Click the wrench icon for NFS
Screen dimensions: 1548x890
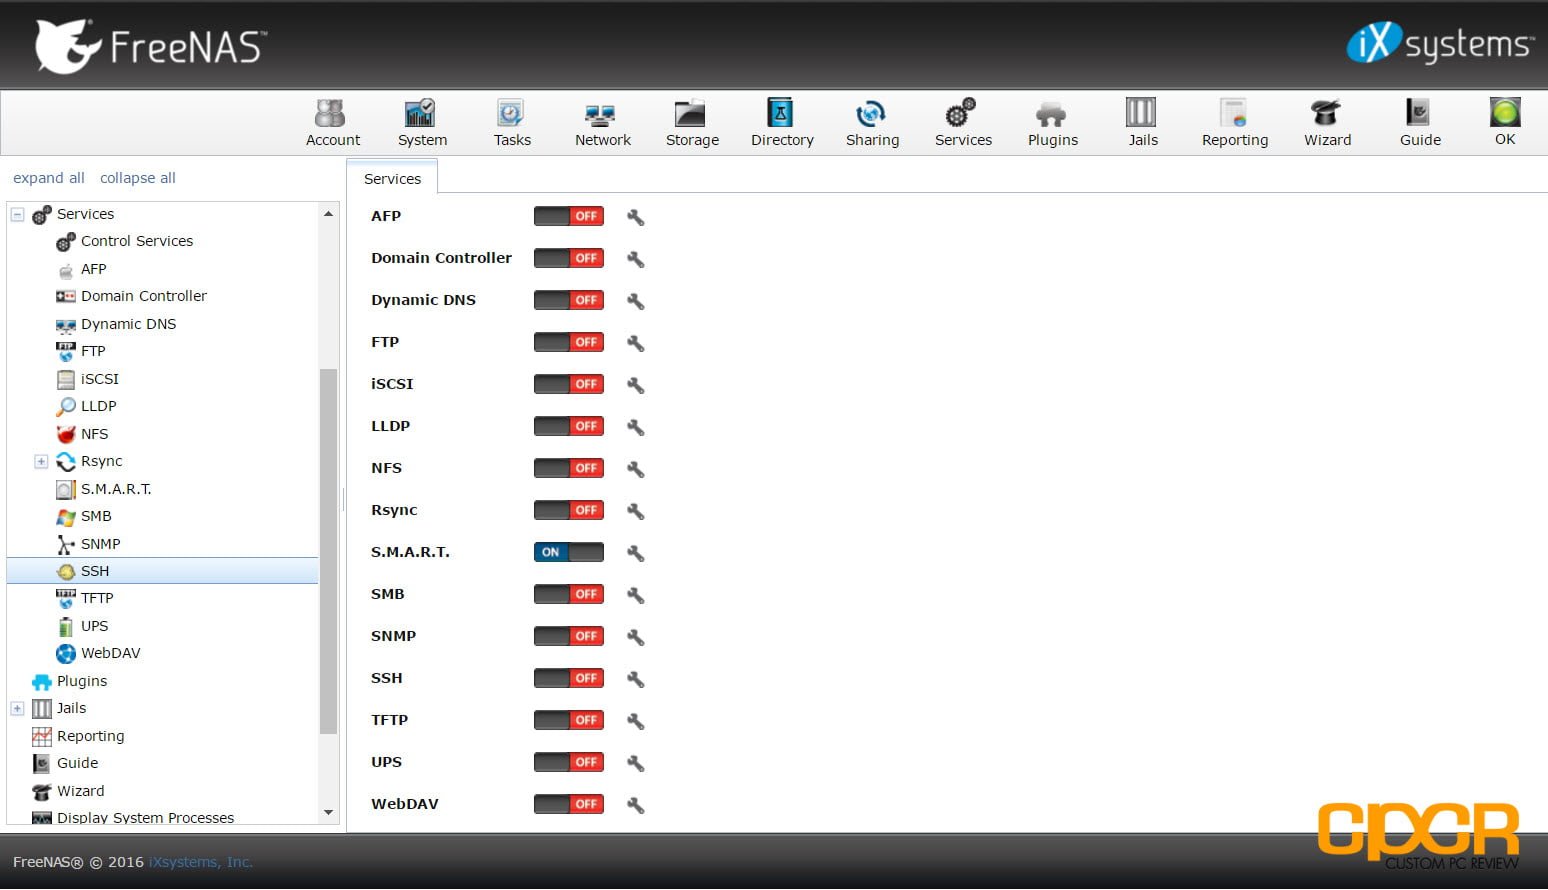635,469
